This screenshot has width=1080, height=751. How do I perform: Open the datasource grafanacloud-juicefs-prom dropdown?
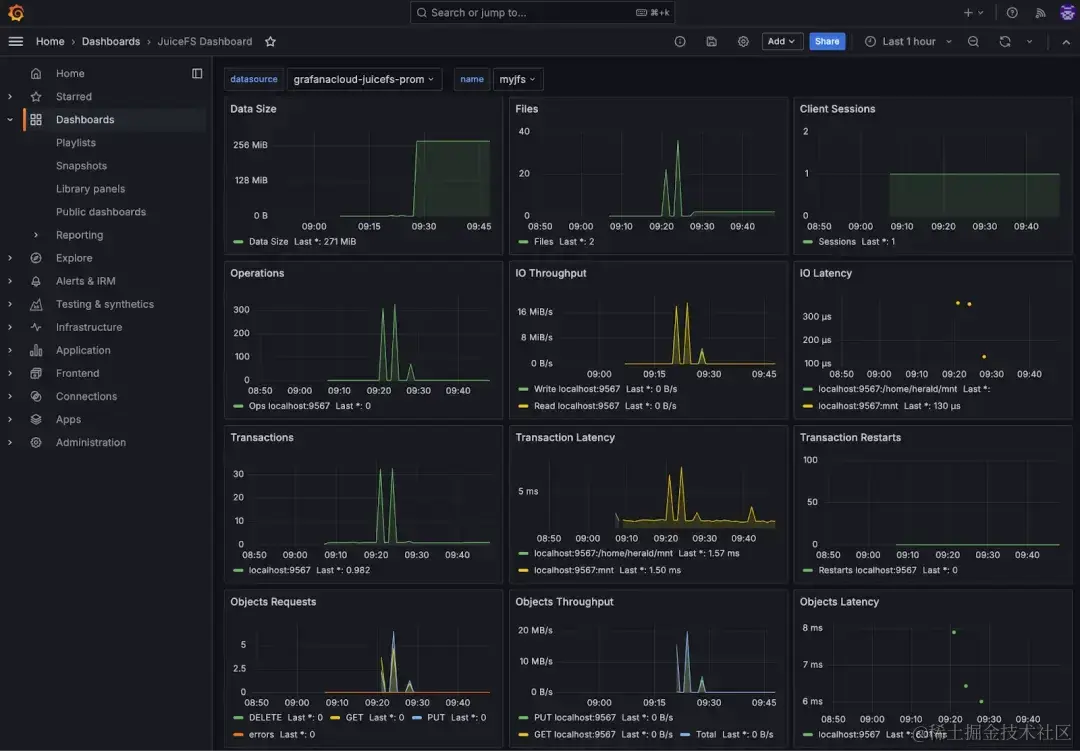(364, 79)
